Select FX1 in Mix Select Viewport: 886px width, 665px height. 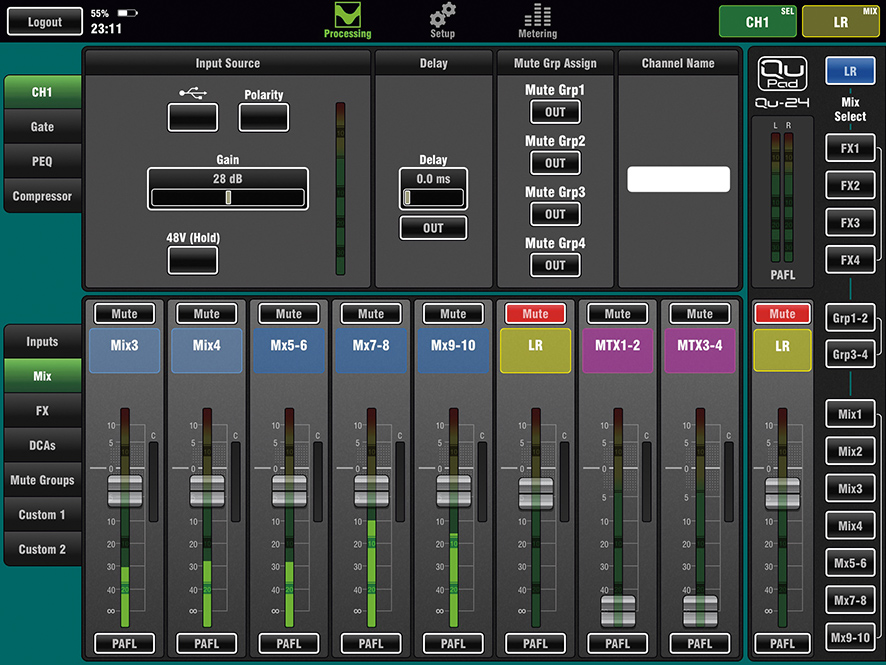click(x=850, y=148)
